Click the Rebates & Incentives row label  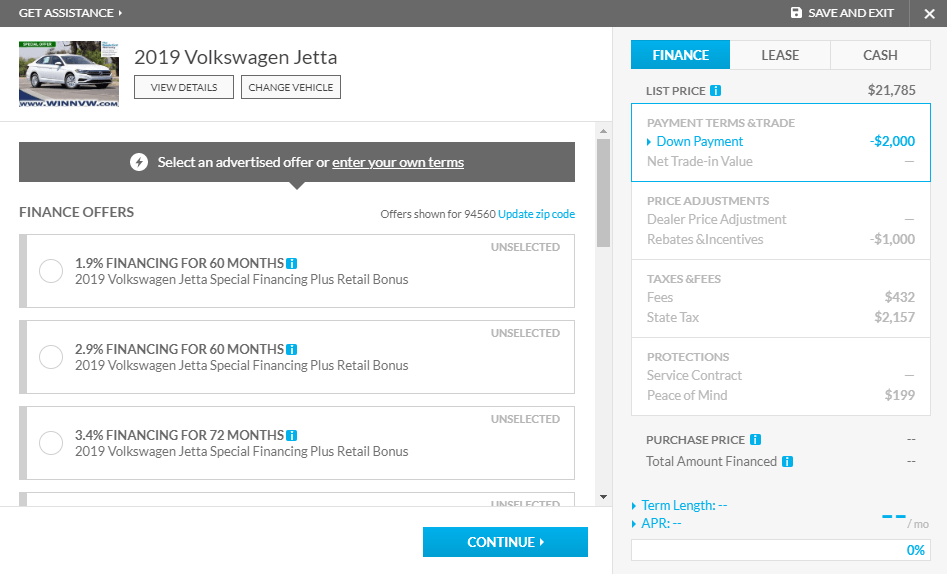coord(705,239)
